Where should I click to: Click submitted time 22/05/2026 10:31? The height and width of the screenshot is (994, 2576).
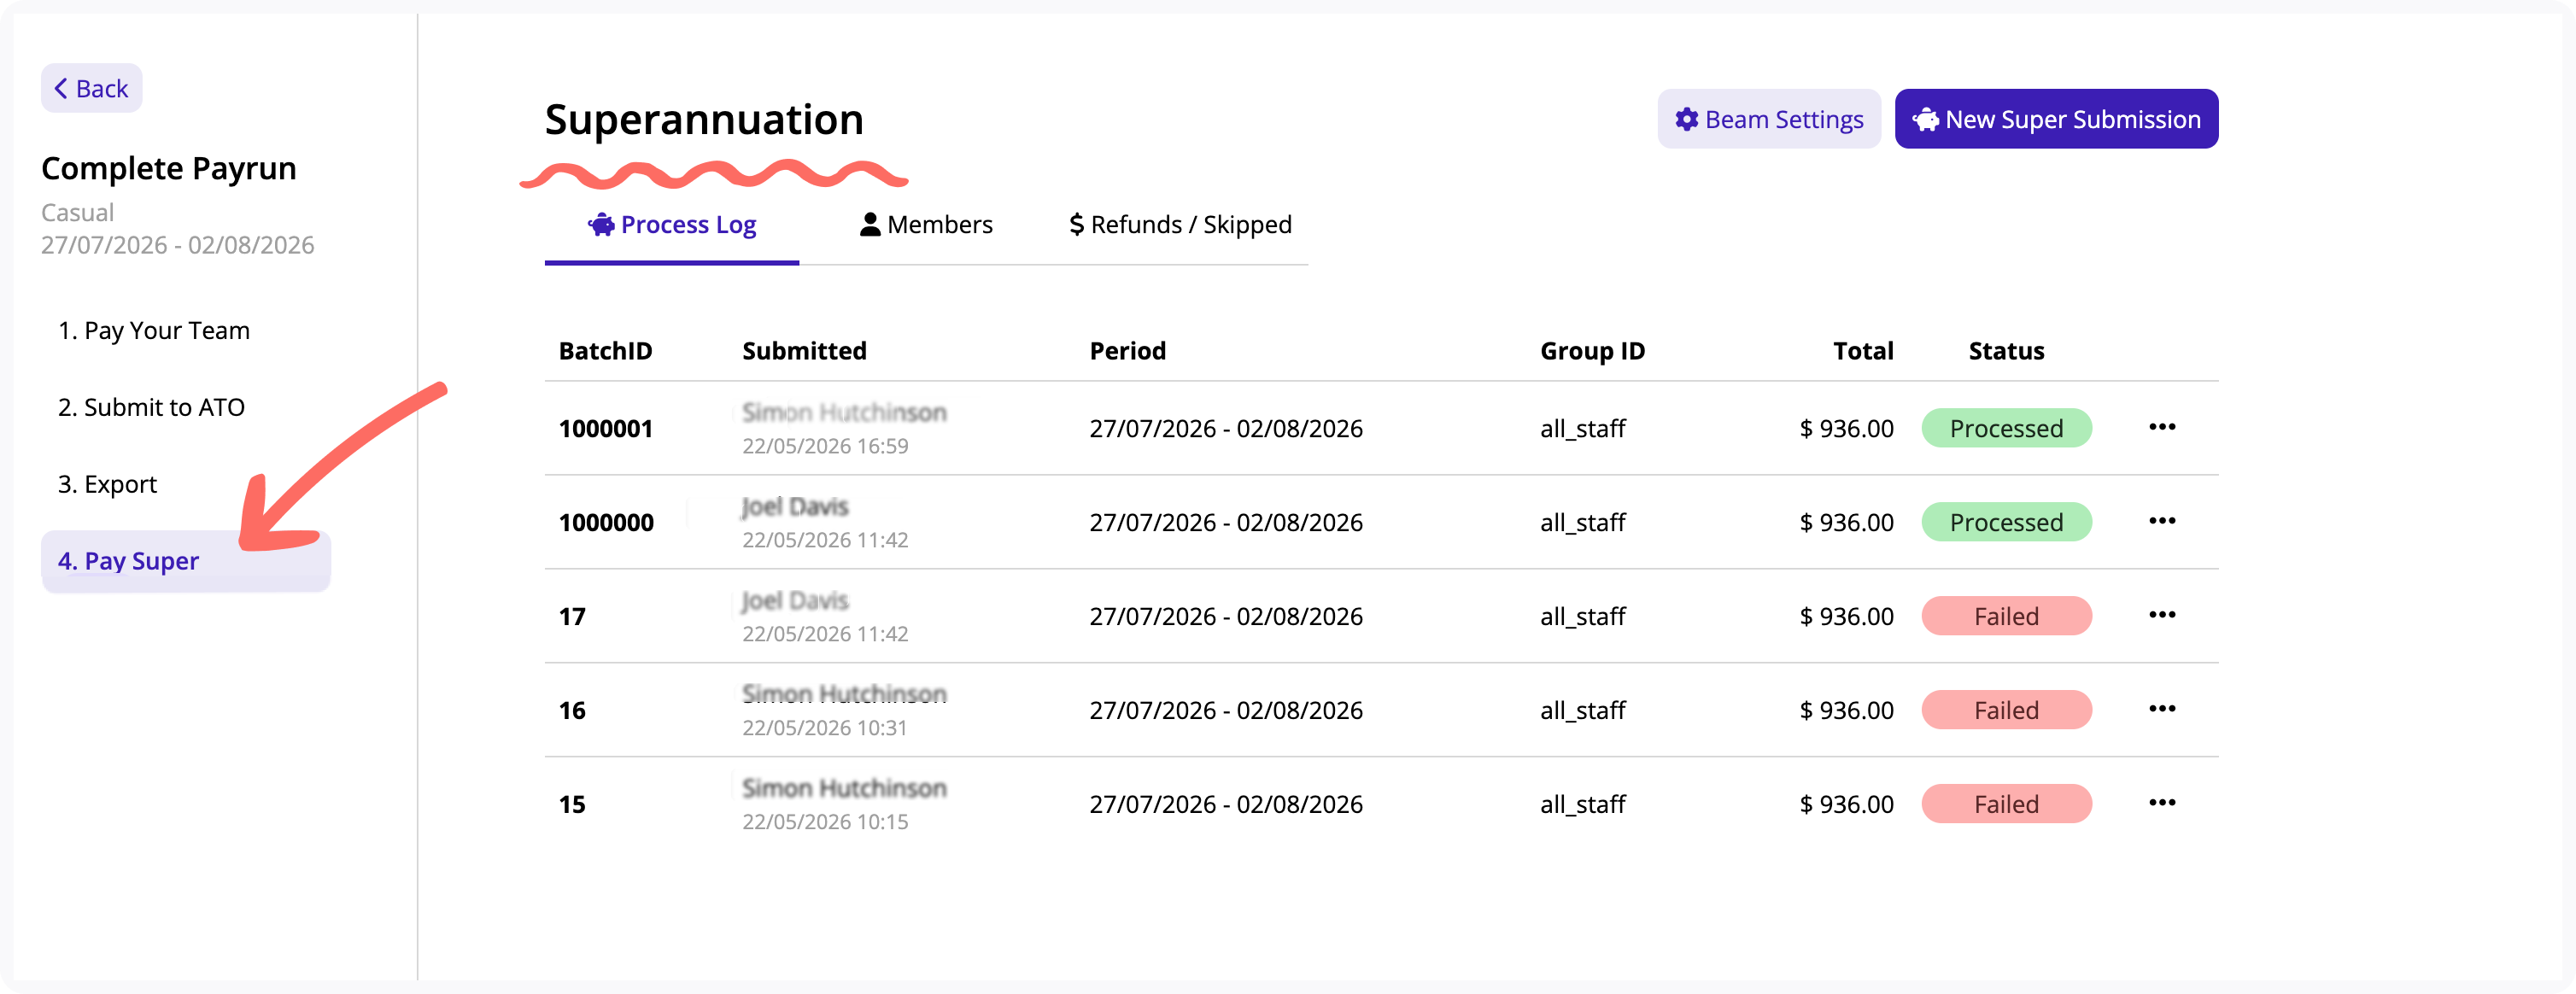coord(825,729)
